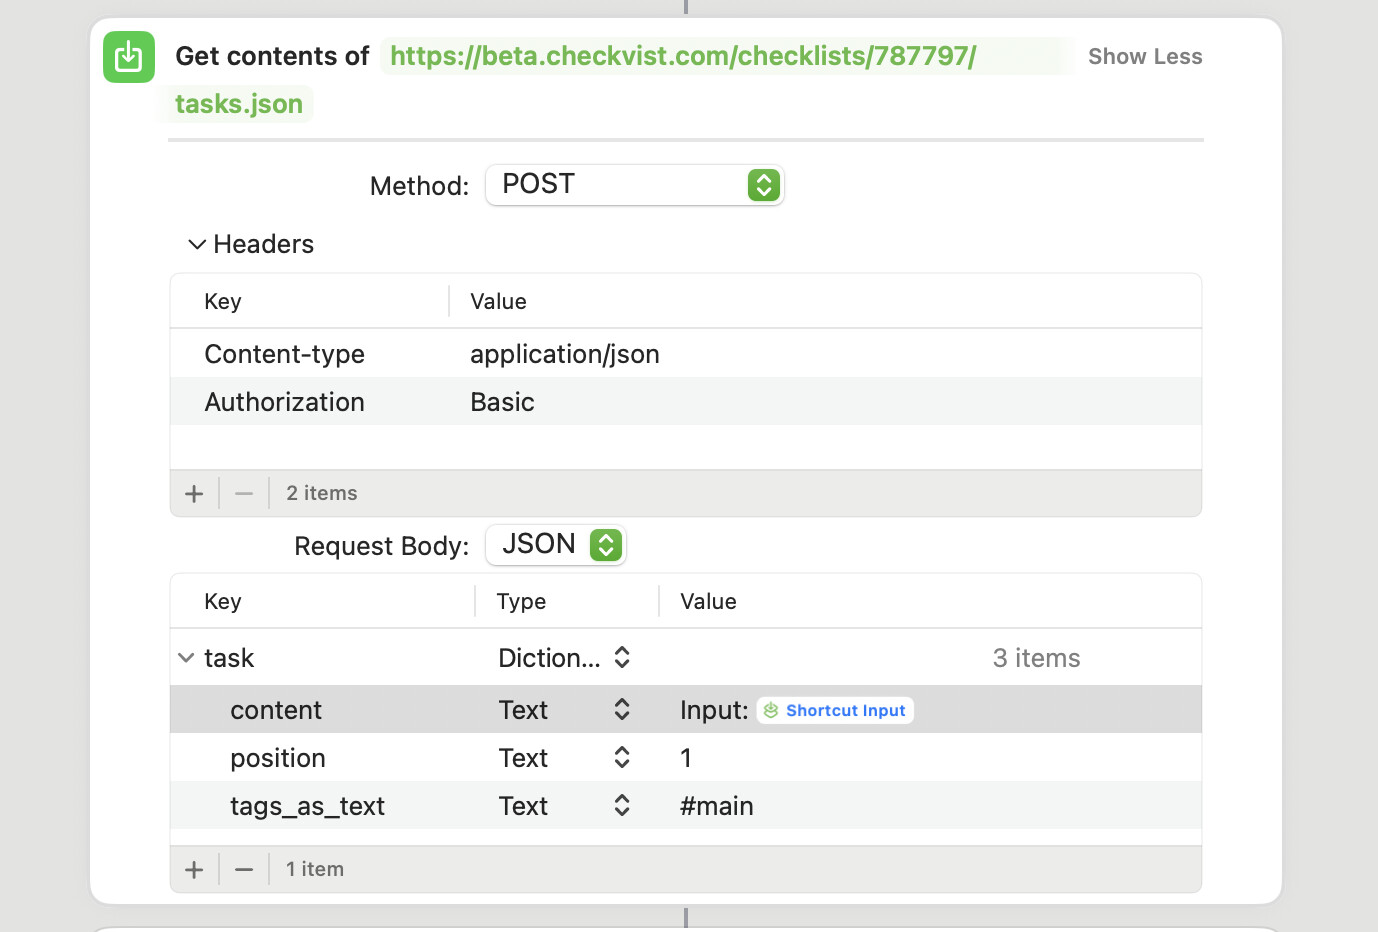1378x932 pixels.
Task: Click the minus icon under Headers table
Action: point(244,493)
